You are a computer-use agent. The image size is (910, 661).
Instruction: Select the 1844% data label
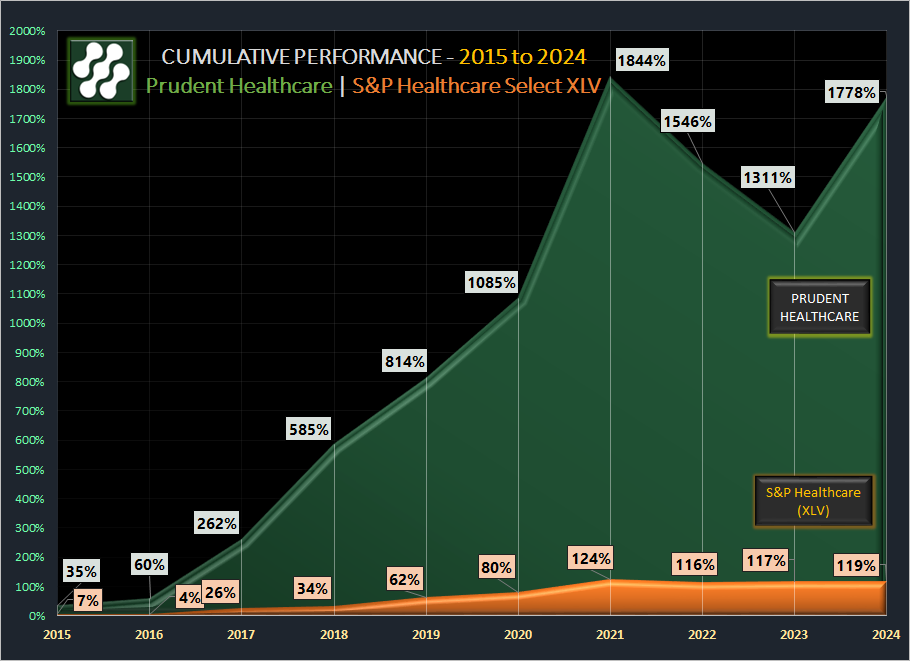642,60
